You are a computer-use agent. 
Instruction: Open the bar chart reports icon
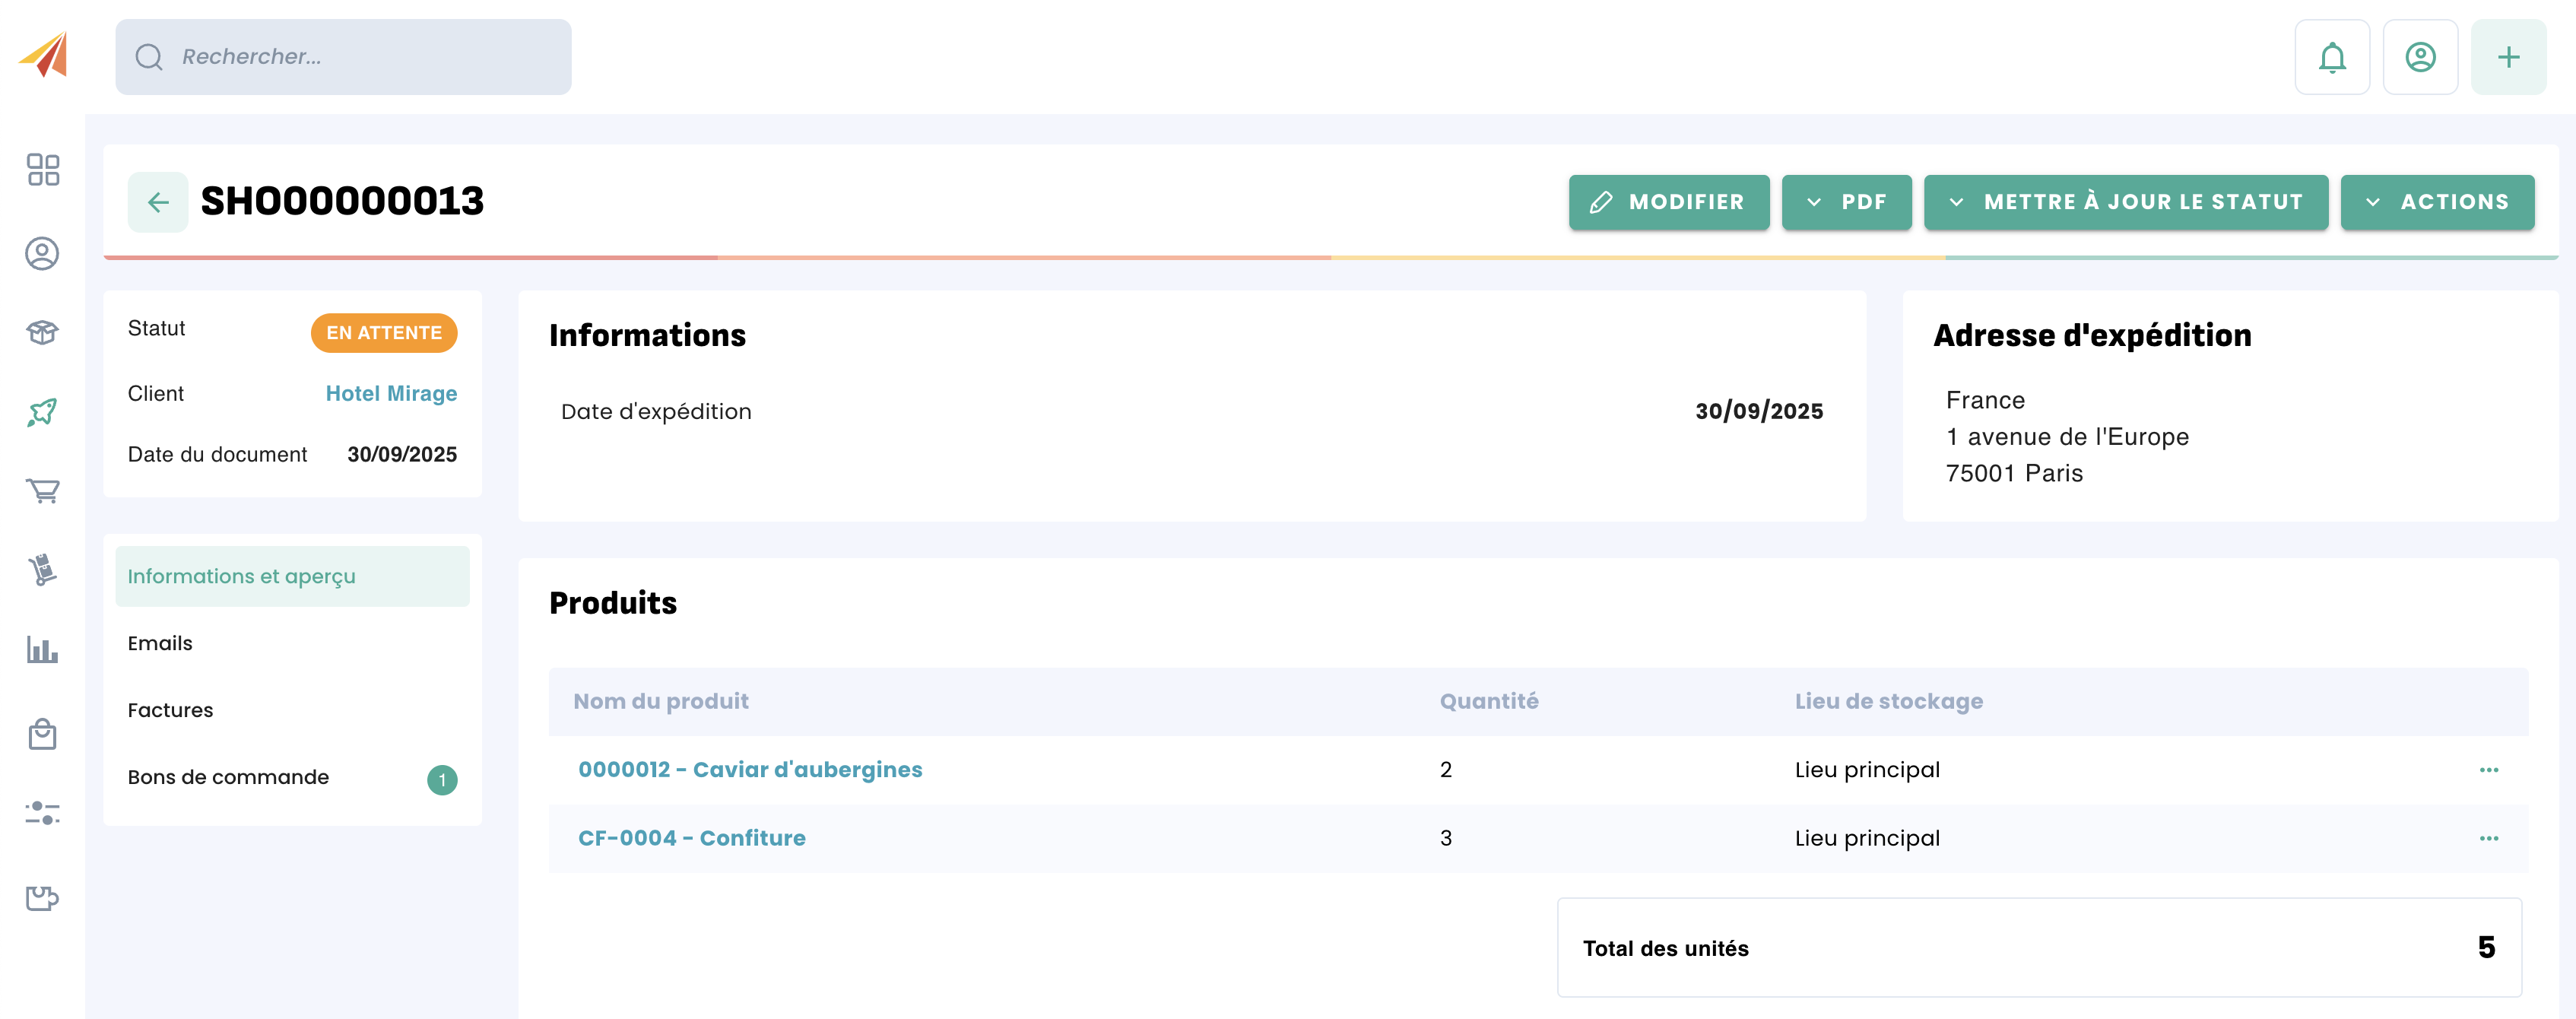point(42,650)
